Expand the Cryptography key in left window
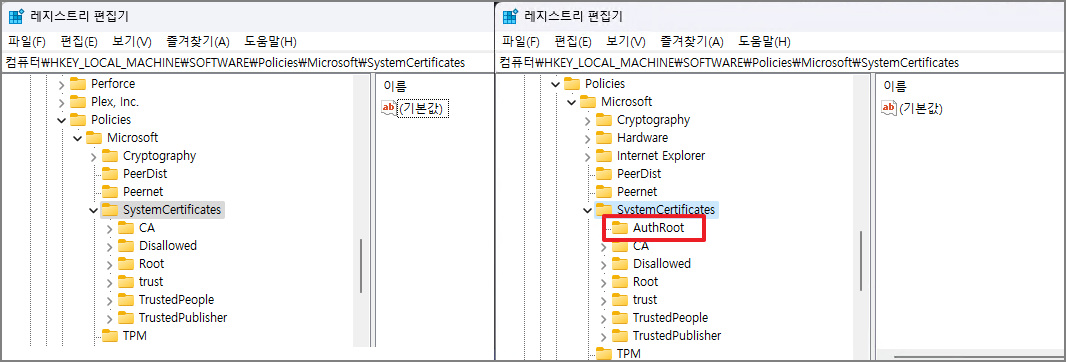The height and width of the screenshot is (362, 1066). [x=94, y=156]
